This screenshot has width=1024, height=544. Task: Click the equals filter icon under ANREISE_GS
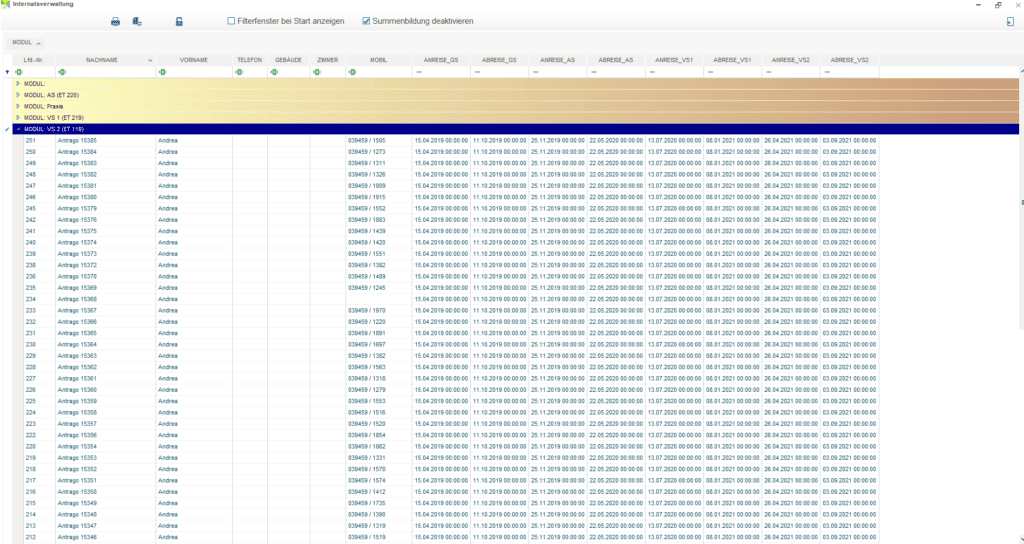point(419,72)
